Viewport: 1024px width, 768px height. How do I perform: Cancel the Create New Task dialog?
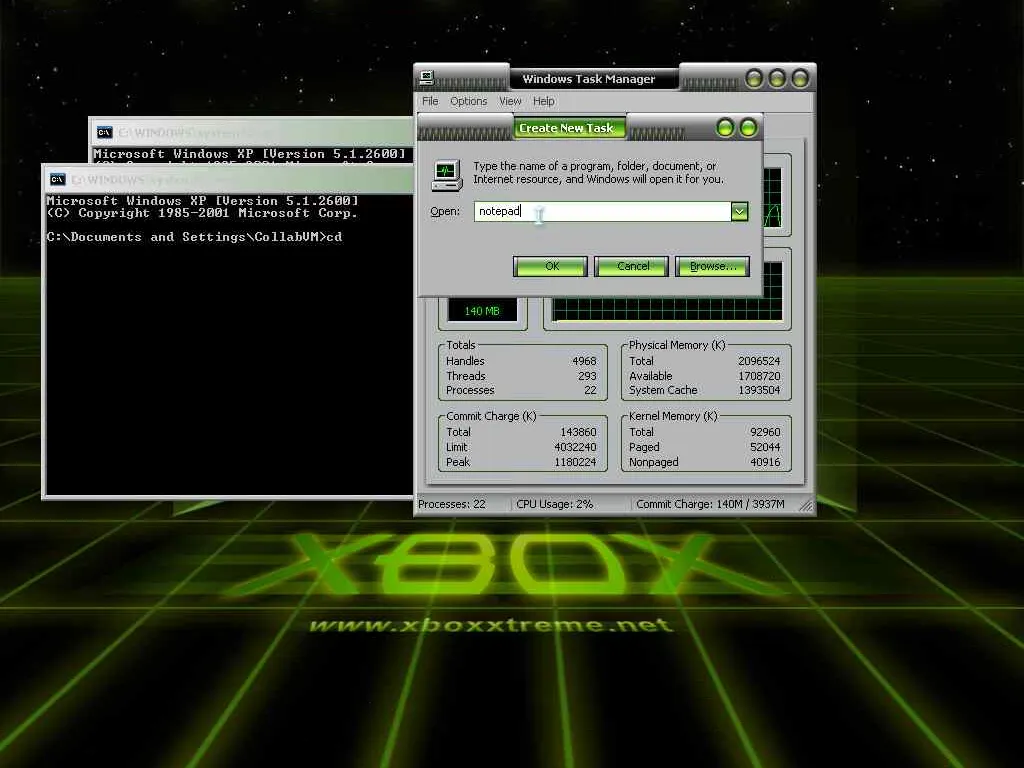632,266
